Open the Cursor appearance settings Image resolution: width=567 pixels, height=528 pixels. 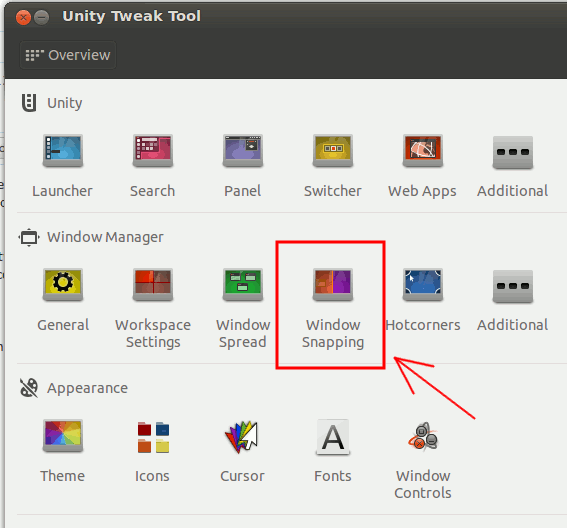(x=242, y=437)
